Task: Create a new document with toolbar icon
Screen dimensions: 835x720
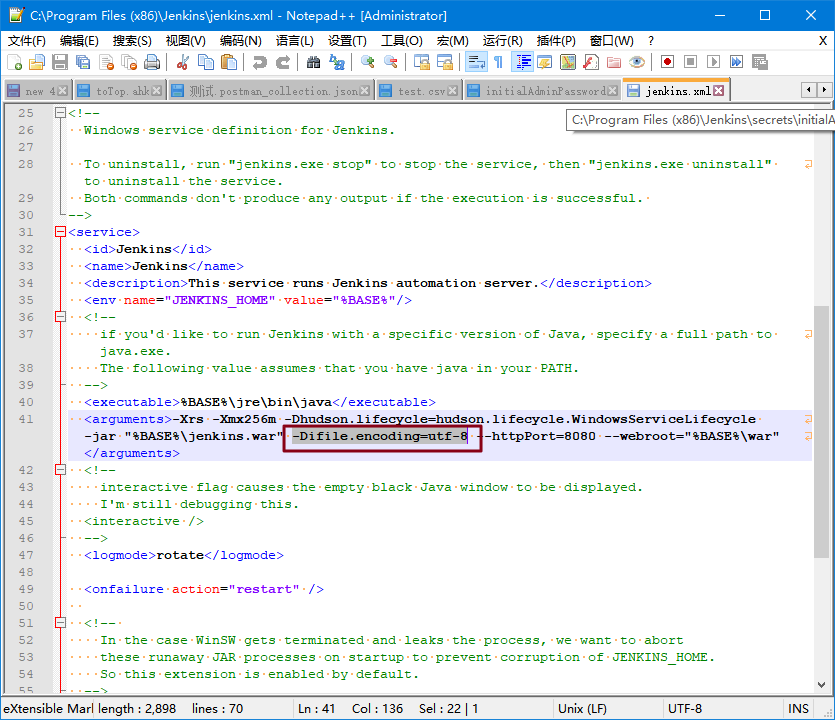Action: (x=15, y=62)
